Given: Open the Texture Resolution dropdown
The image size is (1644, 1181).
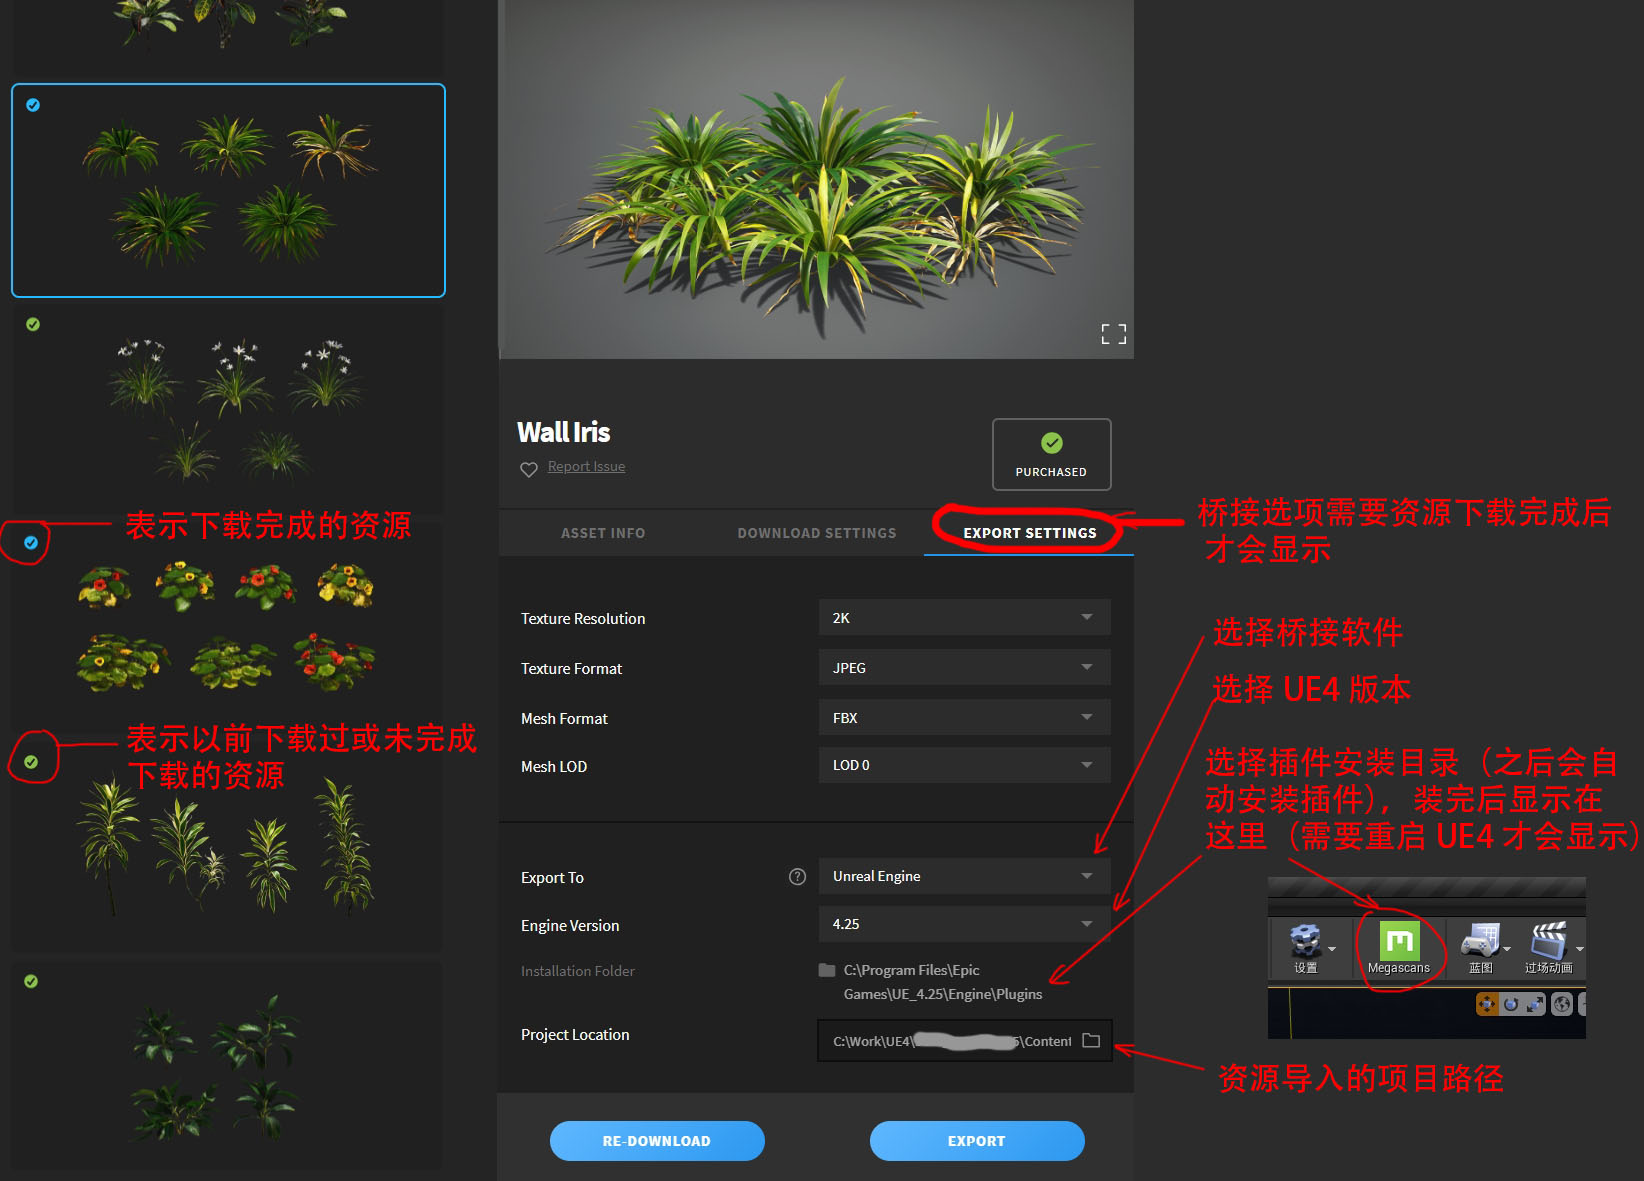Looking at the screenshot, I should coord(963,617).
